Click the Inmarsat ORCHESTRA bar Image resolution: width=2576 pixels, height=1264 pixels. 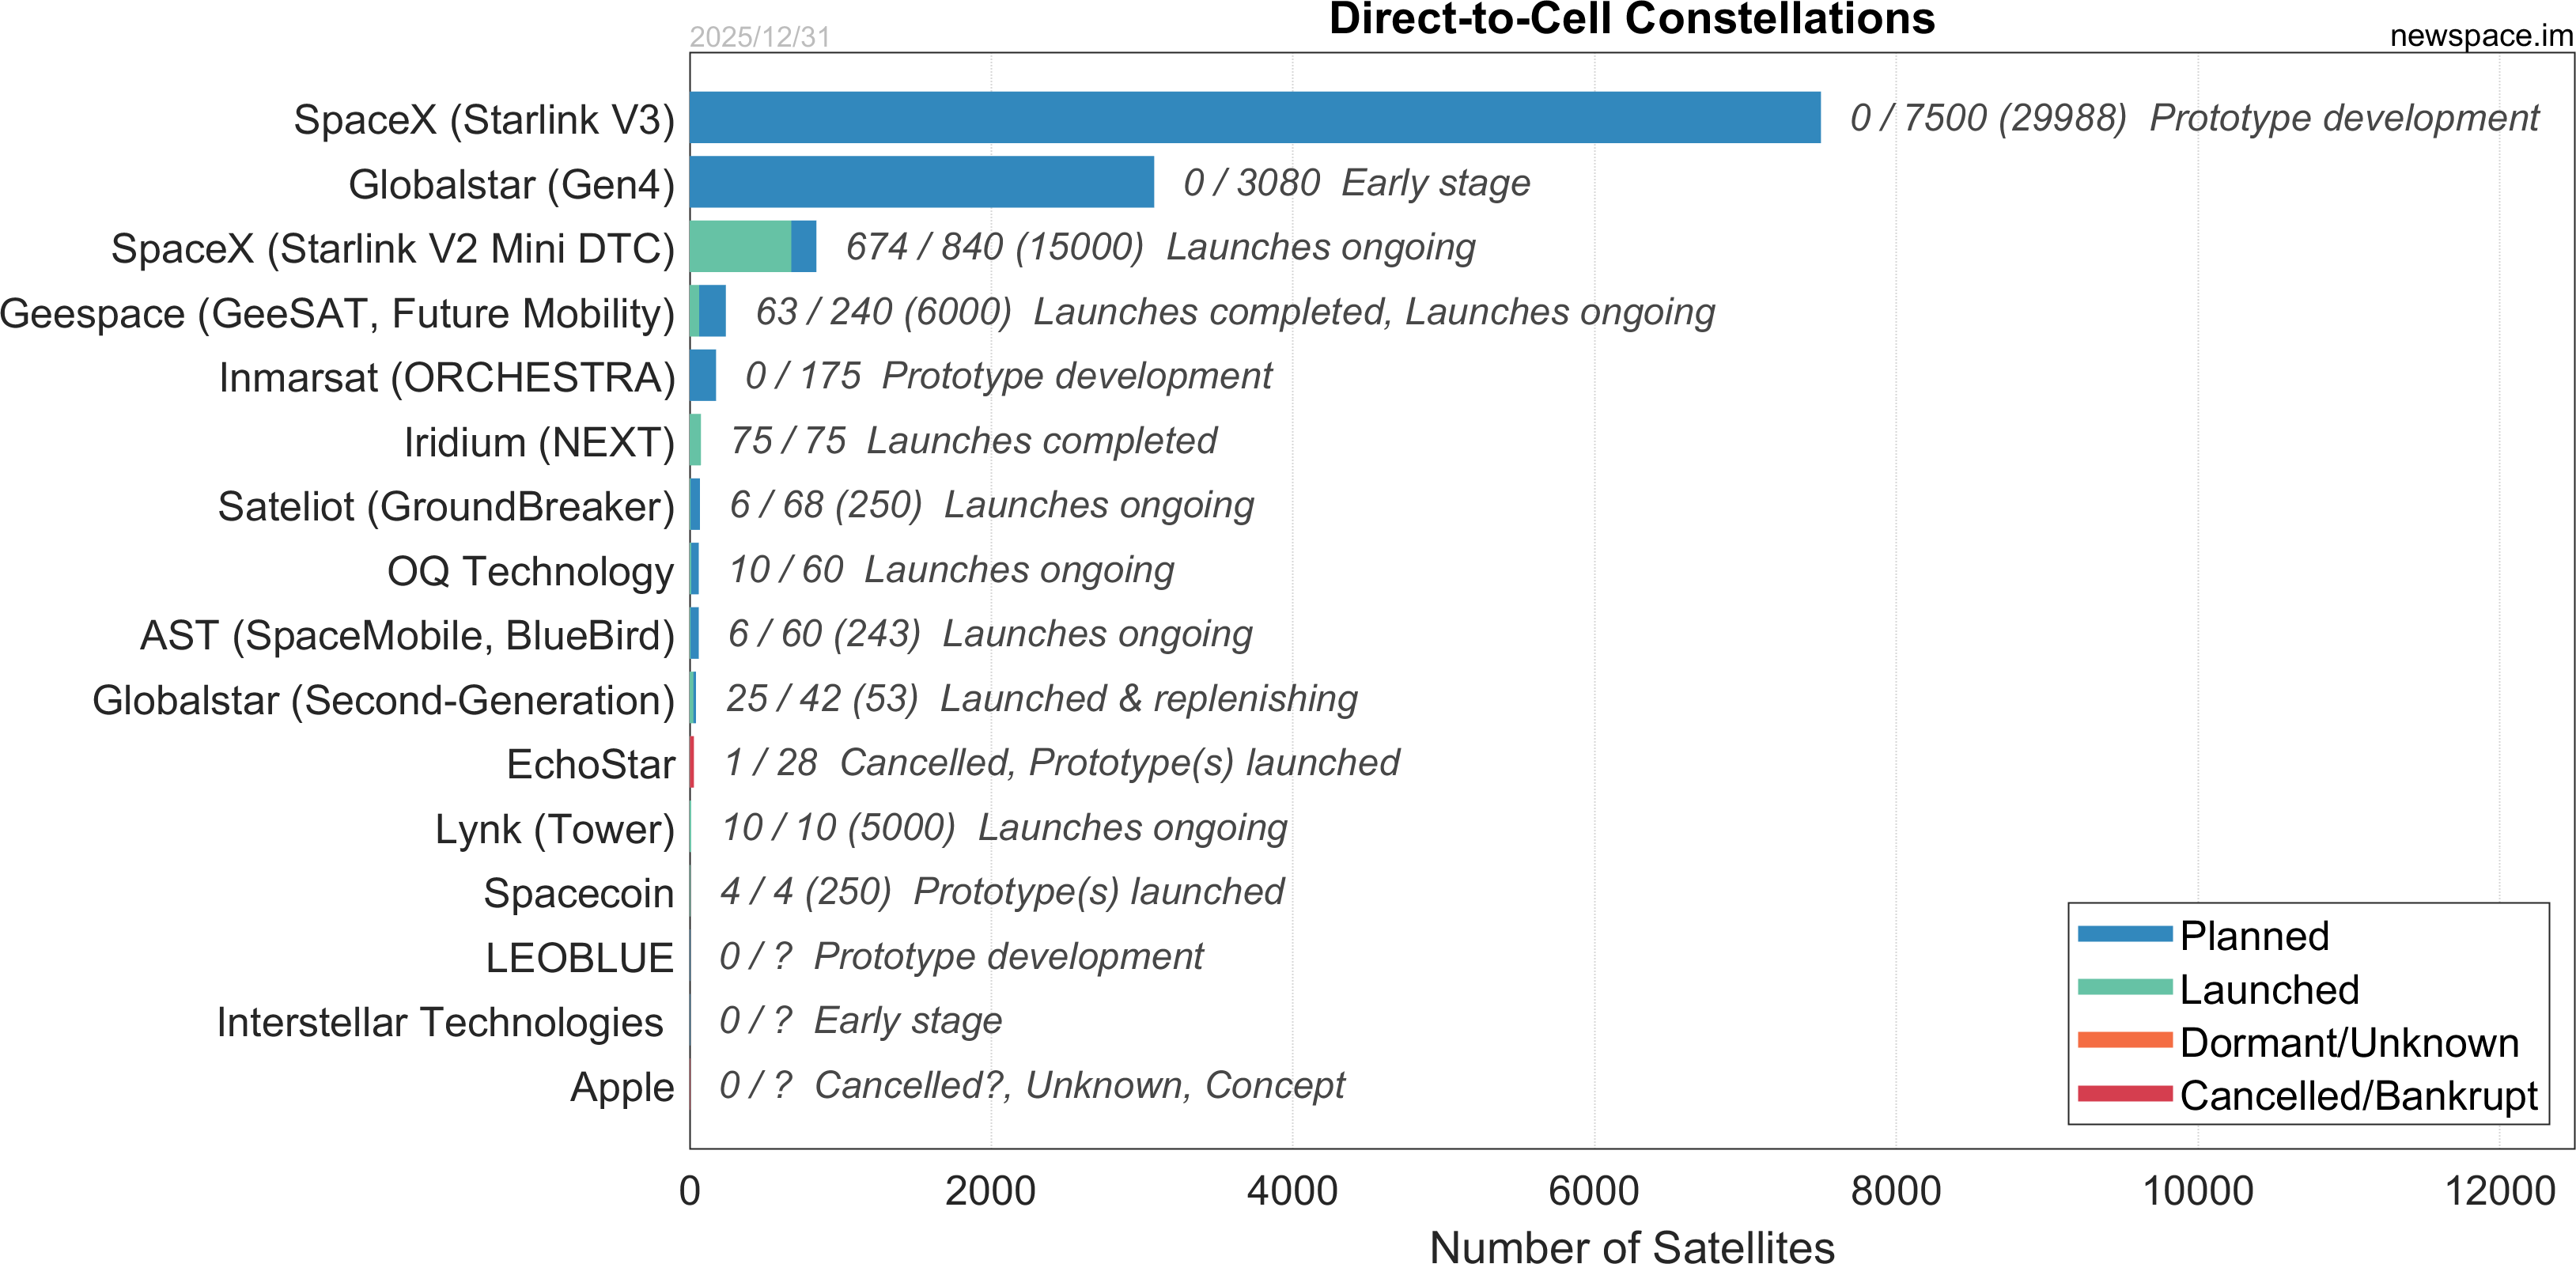[x=703, y=376]
